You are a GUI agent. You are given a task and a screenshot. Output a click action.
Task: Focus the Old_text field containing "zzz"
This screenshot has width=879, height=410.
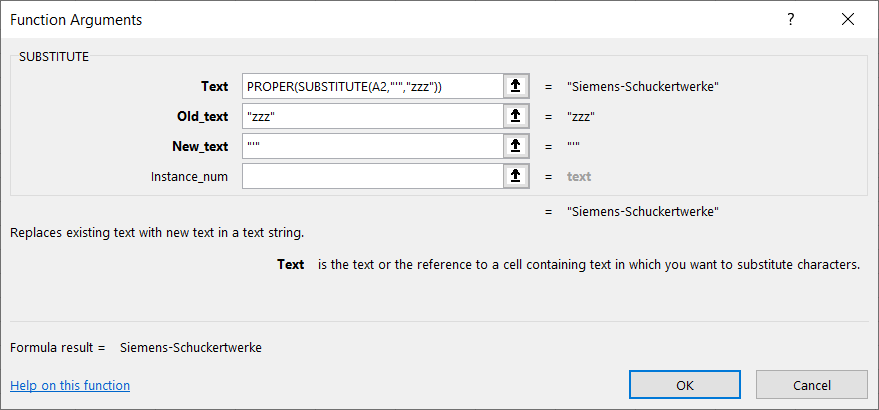coord(371,117)
